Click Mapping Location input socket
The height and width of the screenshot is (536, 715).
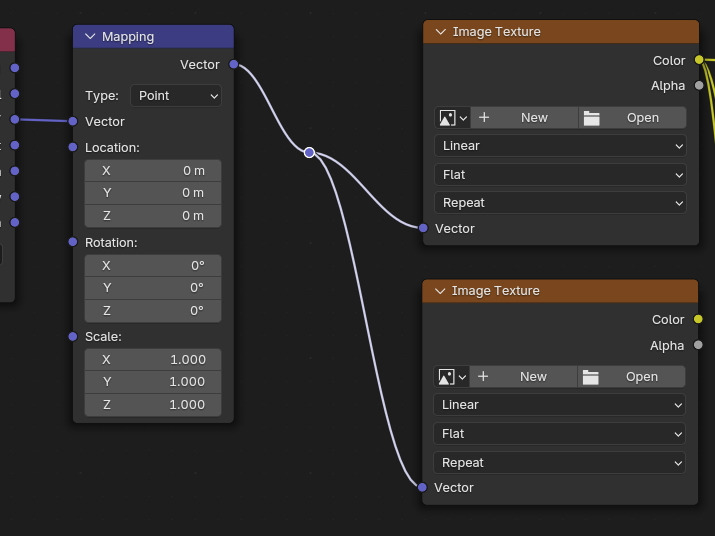(73, 147)
